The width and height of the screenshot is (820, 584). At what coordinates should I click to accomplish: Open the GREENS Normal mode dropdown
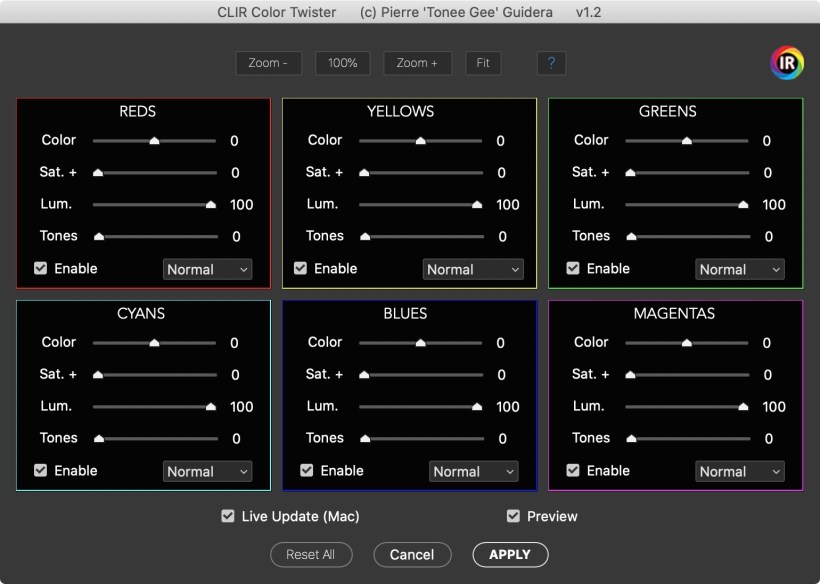740,269
